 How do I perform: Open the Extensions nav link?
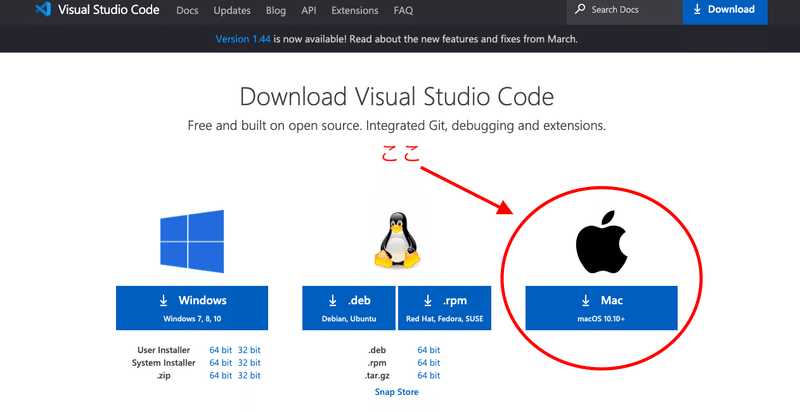click(x=355, y=10)
